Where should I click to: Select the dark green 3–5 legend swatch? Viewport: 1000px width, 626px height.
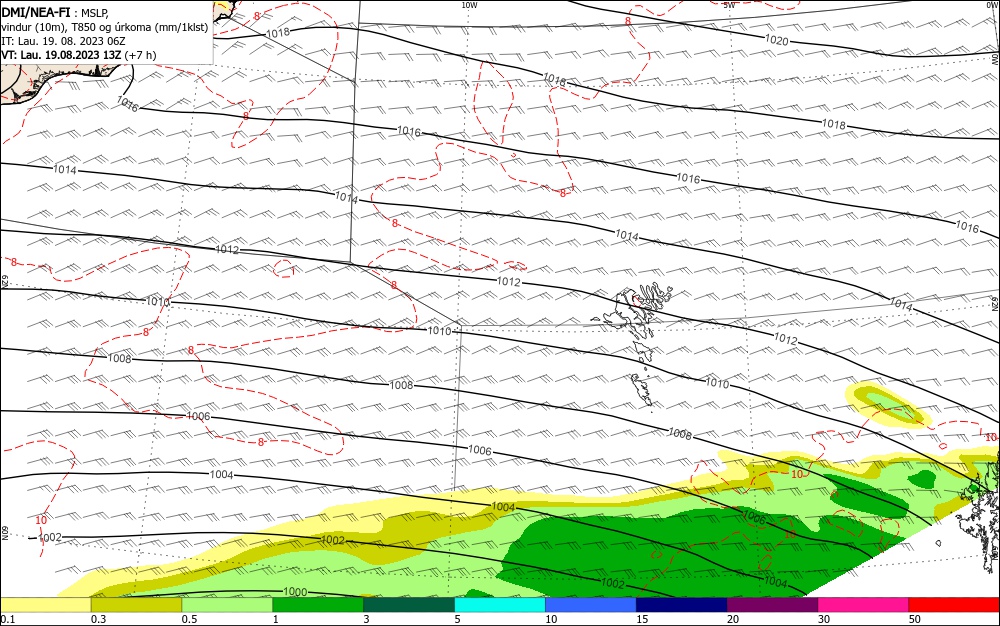(409, 605)
